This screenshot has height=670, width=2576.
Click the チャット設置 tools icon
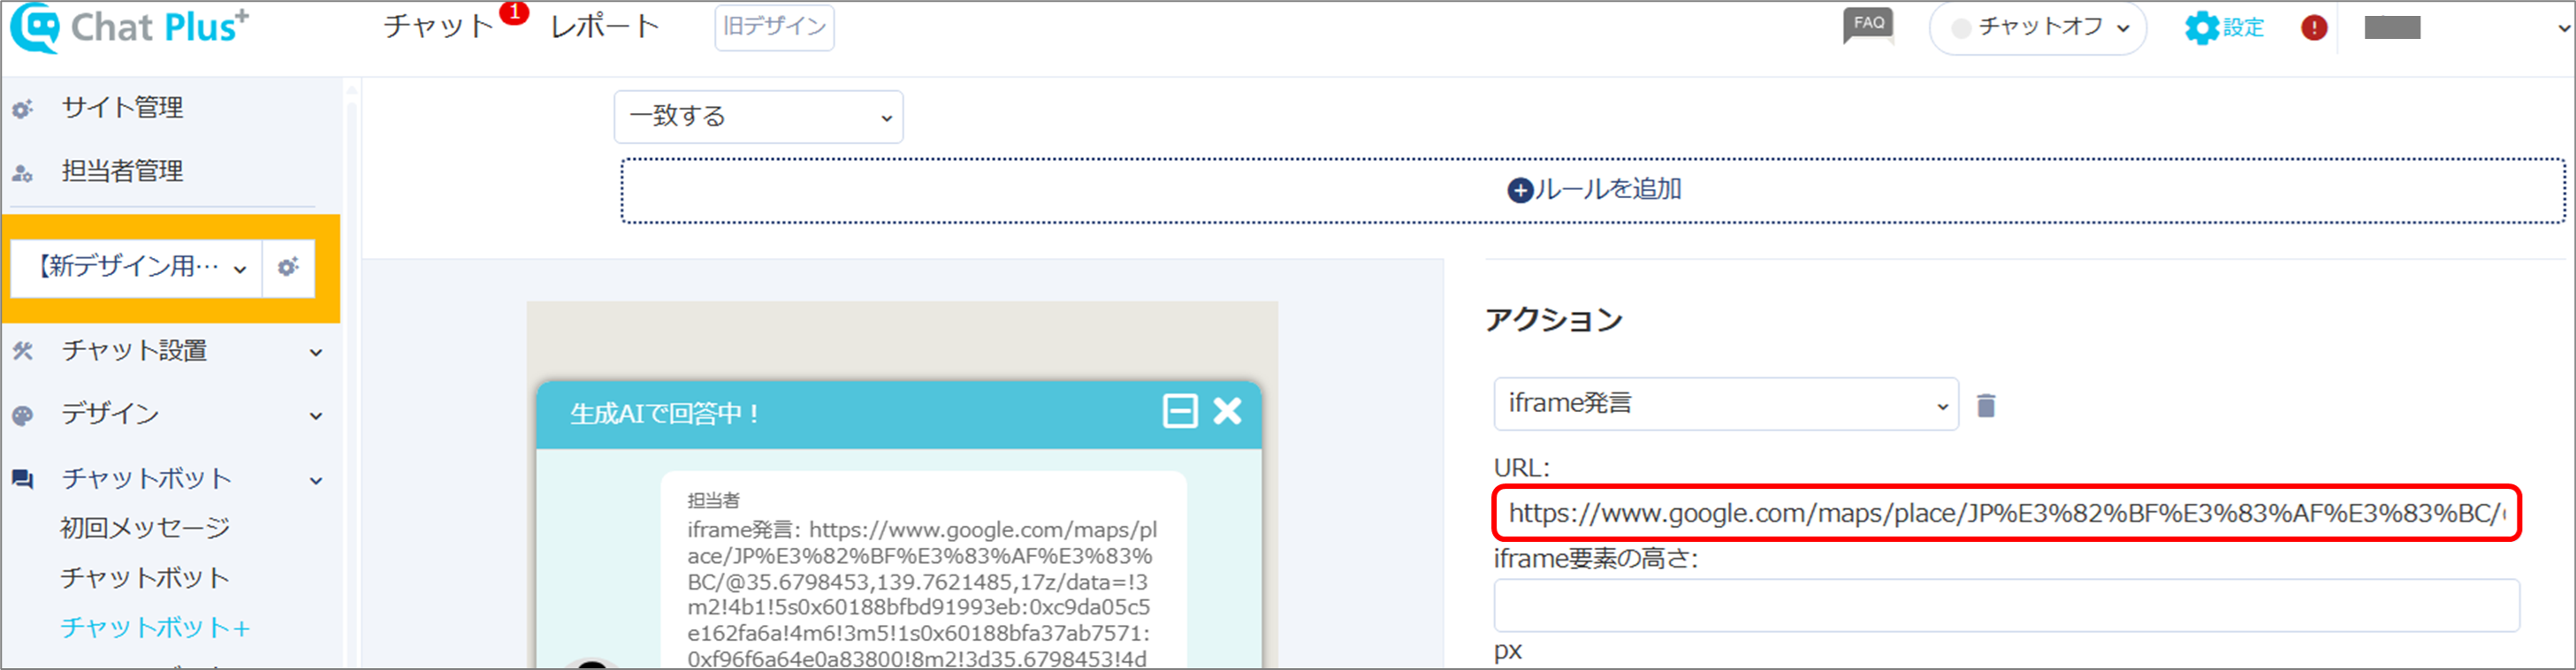pyautogui.click(x=22, y=351)
